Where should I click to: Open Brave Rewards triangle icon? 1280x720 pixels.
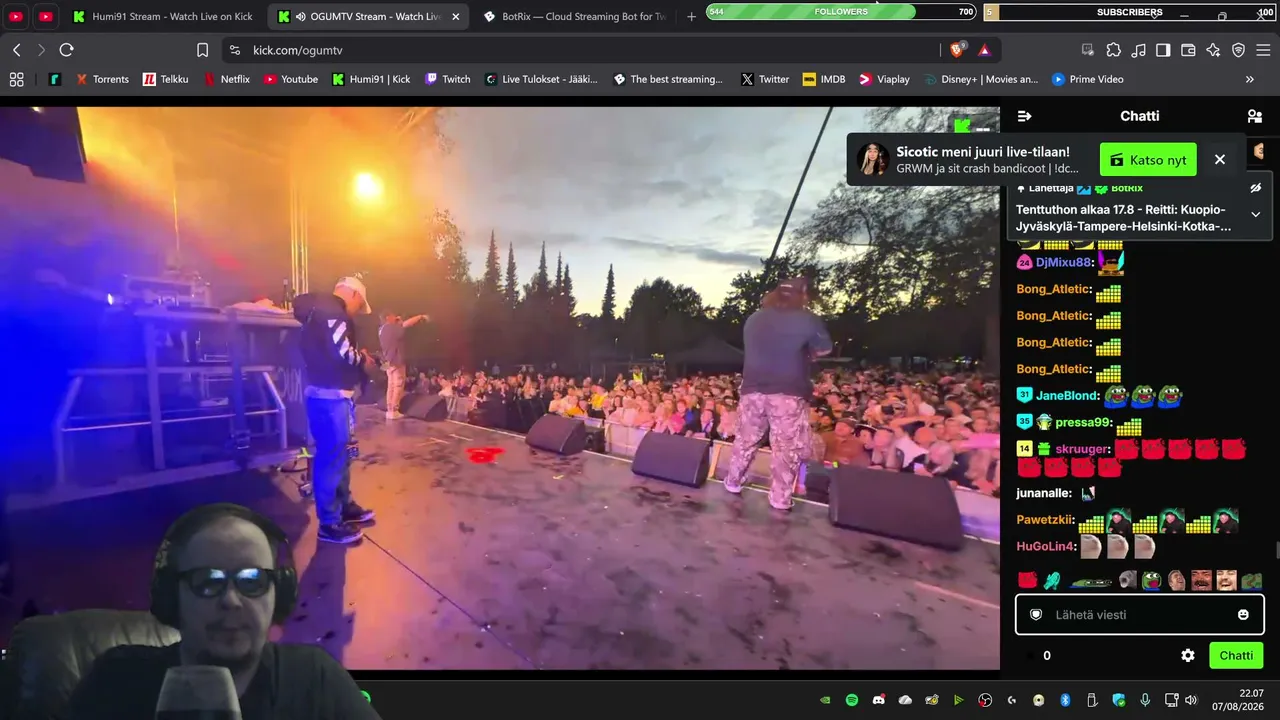(984, 50)
